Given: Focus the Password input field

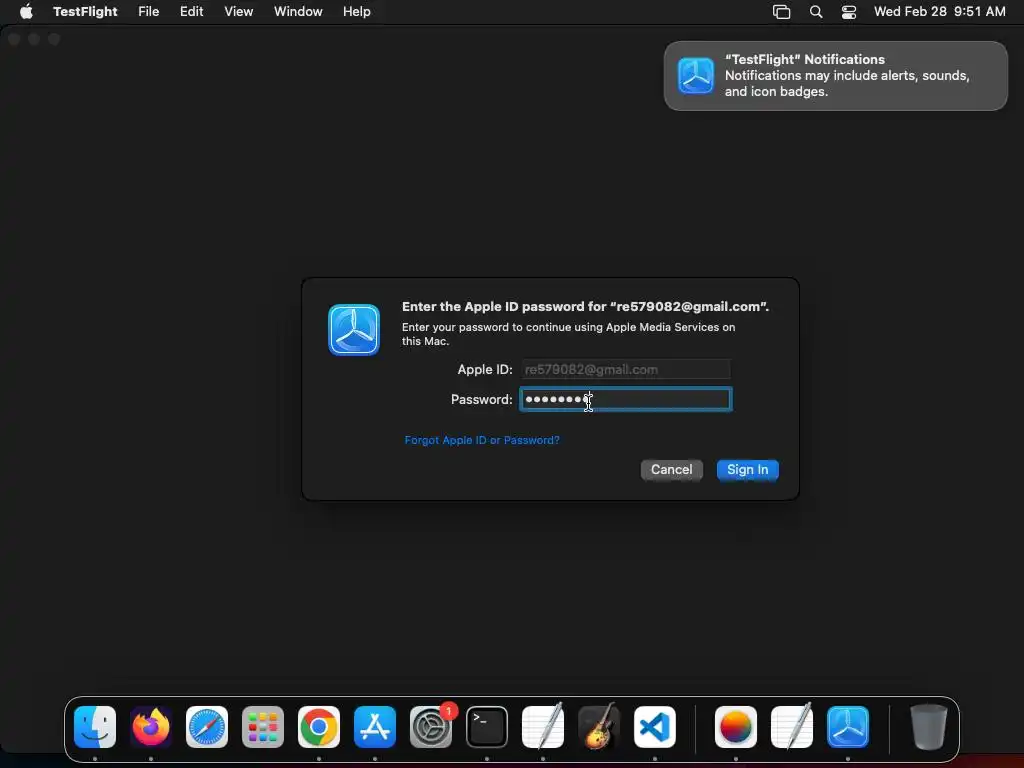Looking at the screenshot, I should coord(626,399).
